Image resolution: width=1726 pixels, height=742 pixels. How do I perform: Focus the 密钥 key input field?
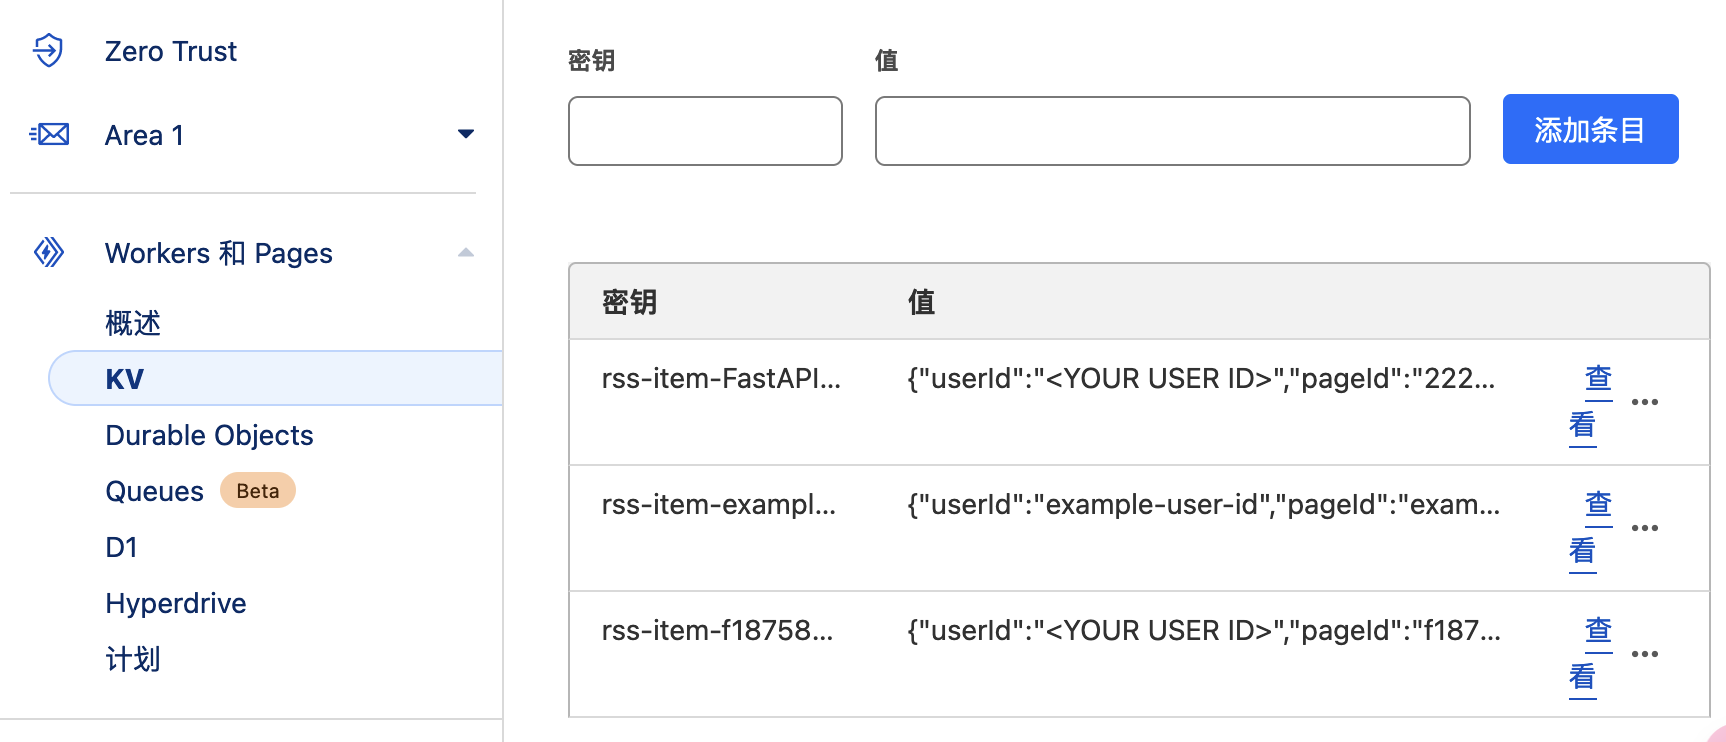coord(705,131)
